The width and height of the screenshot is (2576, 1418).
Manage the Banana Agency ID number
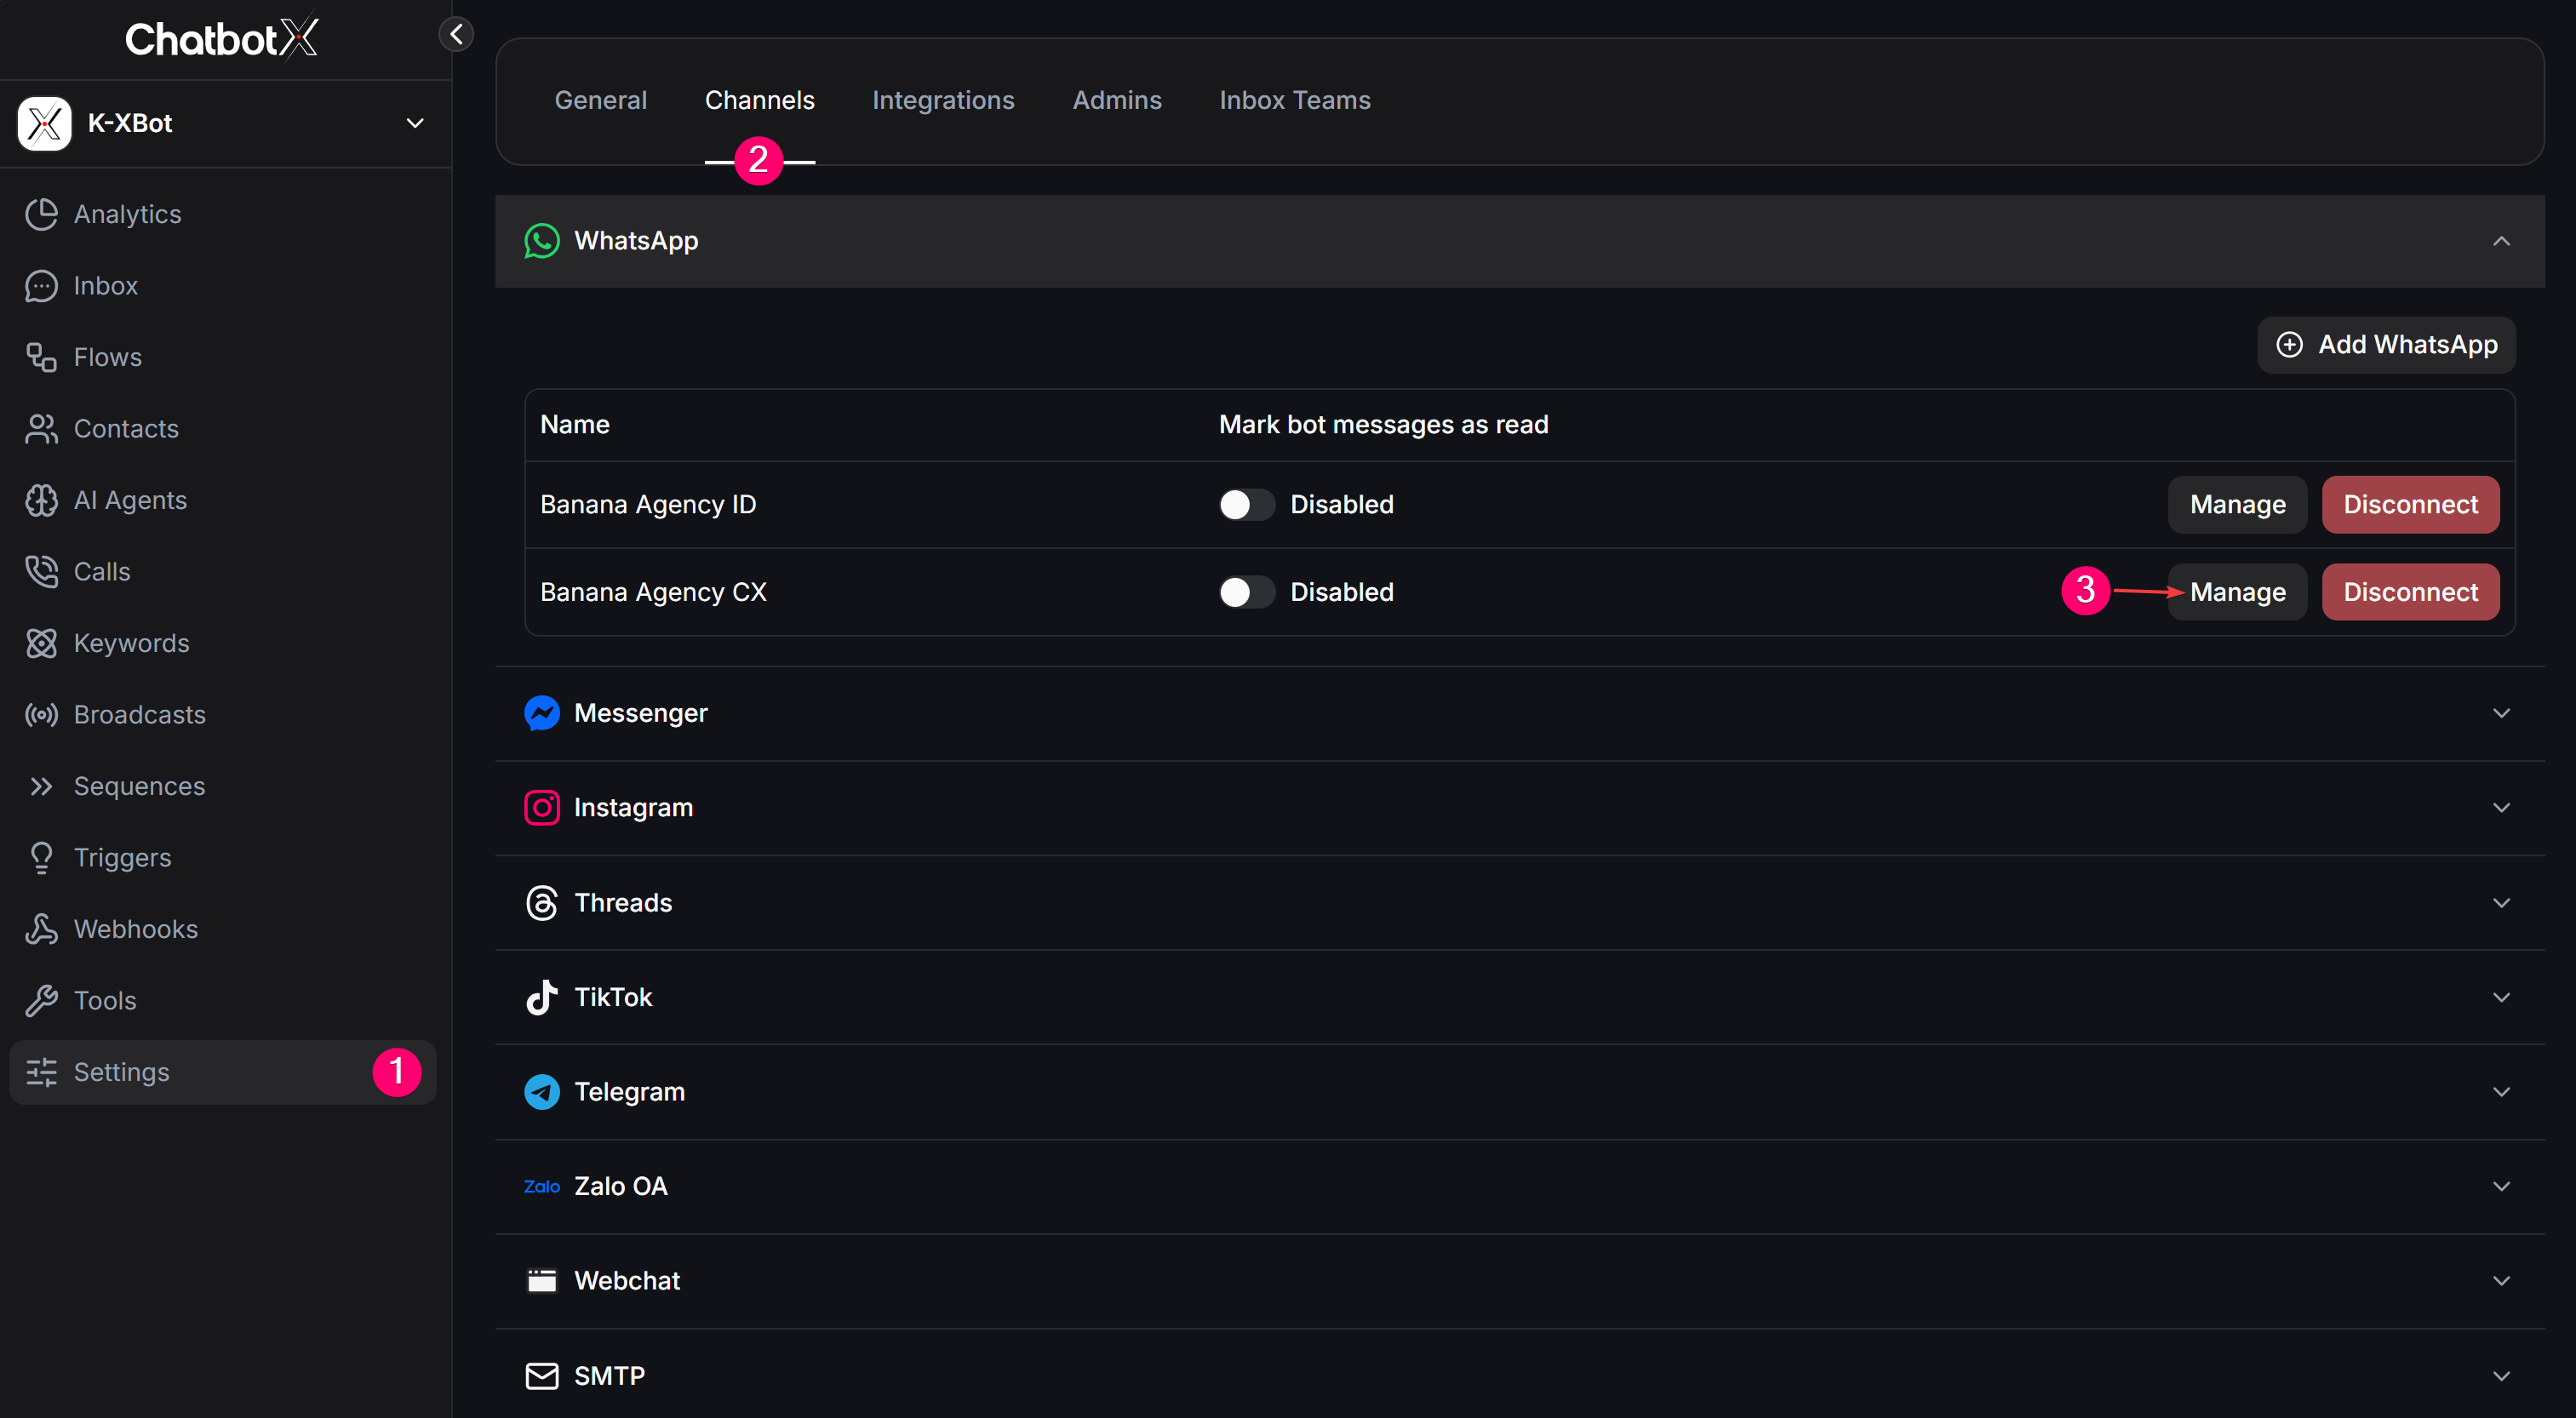click(x=2237, y=504)
